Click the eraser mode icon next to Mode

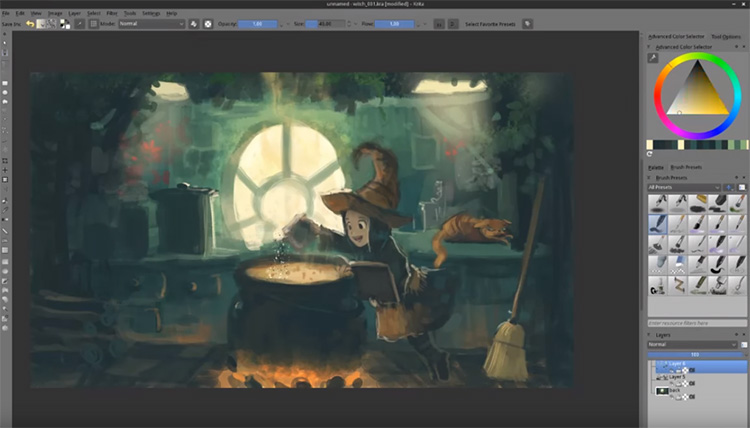[x=194, y=24]
